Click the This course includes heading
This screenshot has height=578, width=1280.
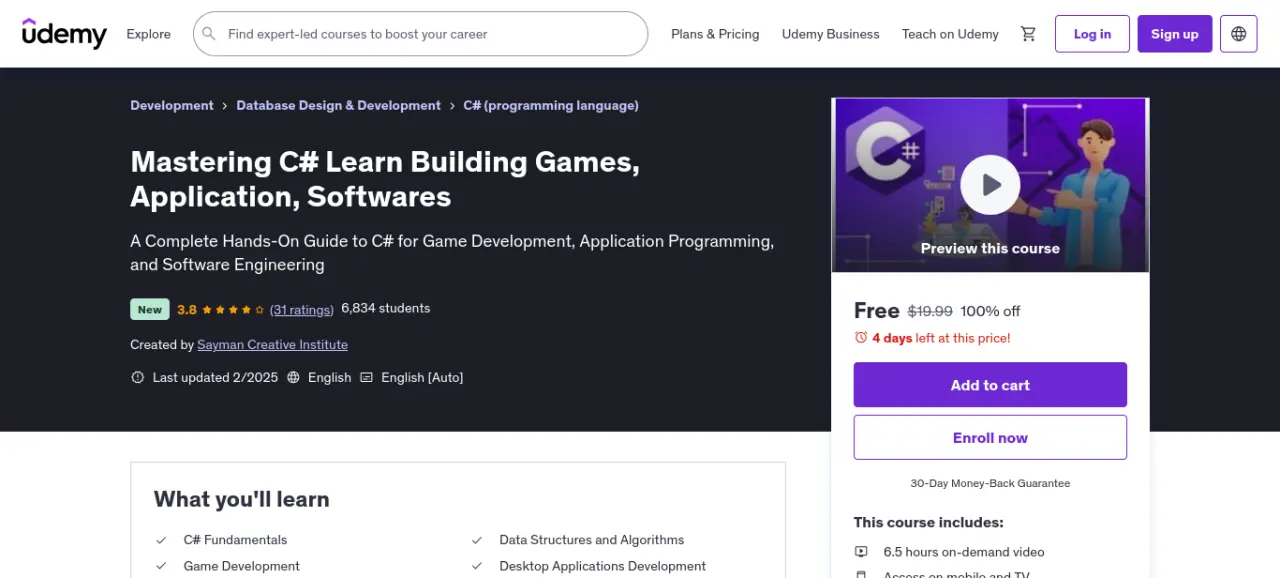(x=928, y=522)
